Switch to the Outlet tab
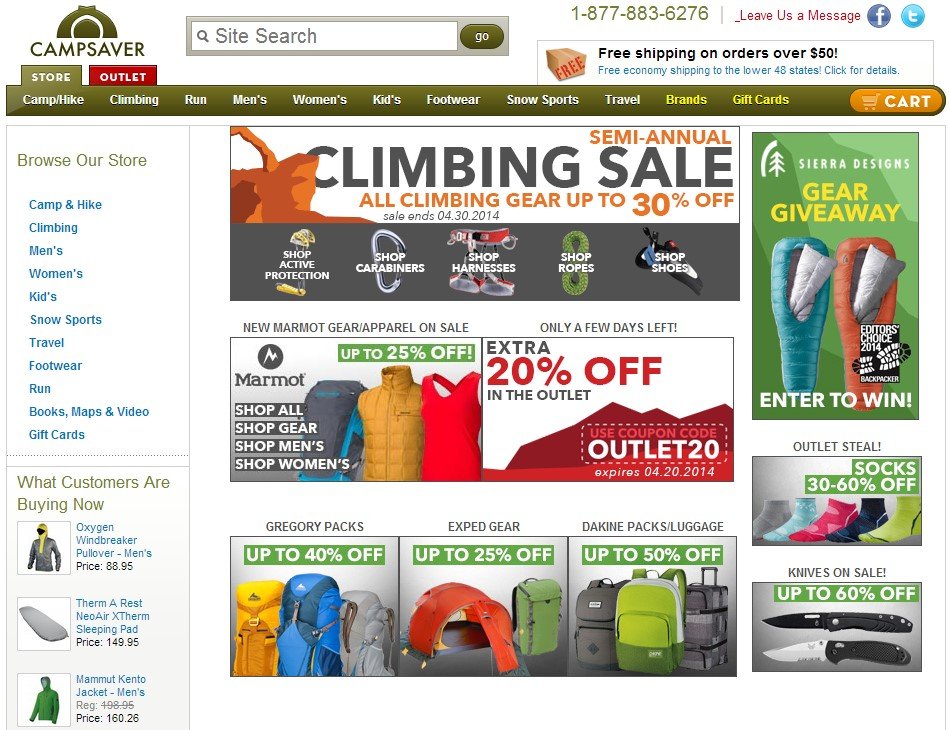The height and width of the screenshot is (730, 949). (123, 76)
